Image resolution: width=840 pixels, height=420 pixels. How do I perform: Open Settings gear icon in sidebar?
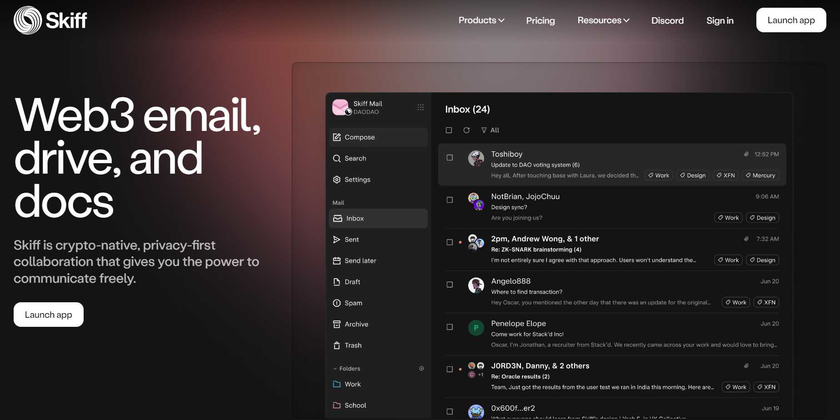(337, 180)
